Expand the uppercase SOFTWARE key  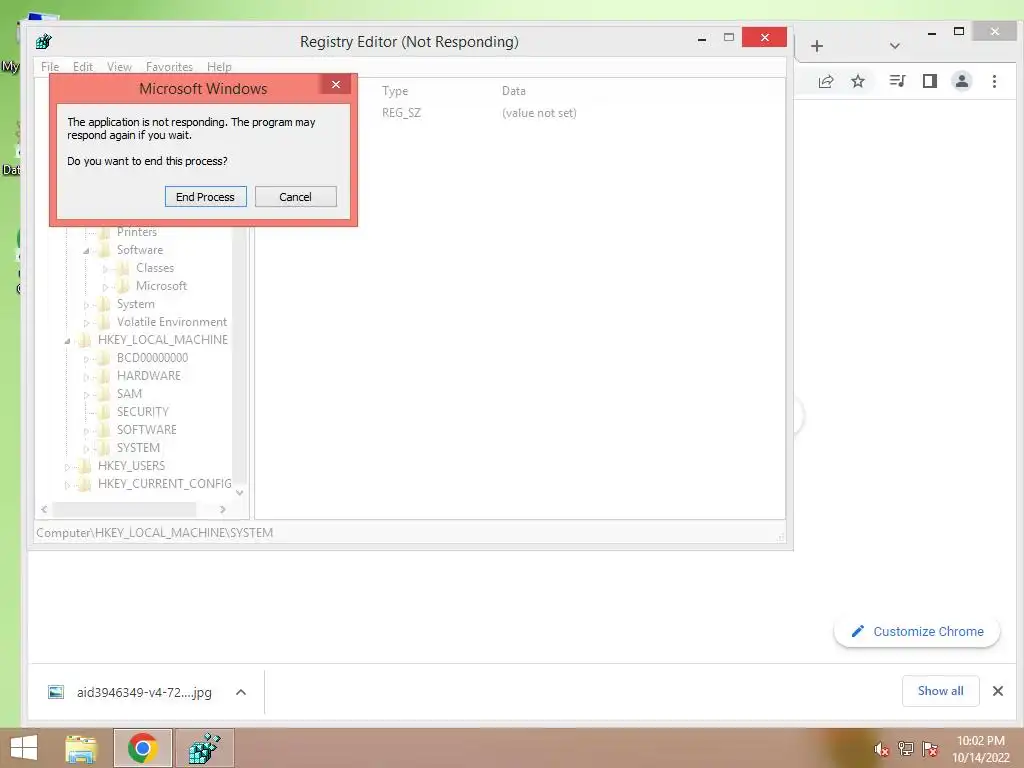pos(86,431)
